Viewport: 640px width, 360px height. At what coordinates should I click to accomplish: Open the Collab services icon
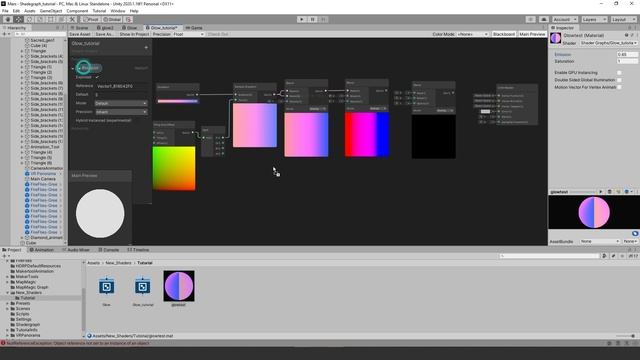coord(531,19)
